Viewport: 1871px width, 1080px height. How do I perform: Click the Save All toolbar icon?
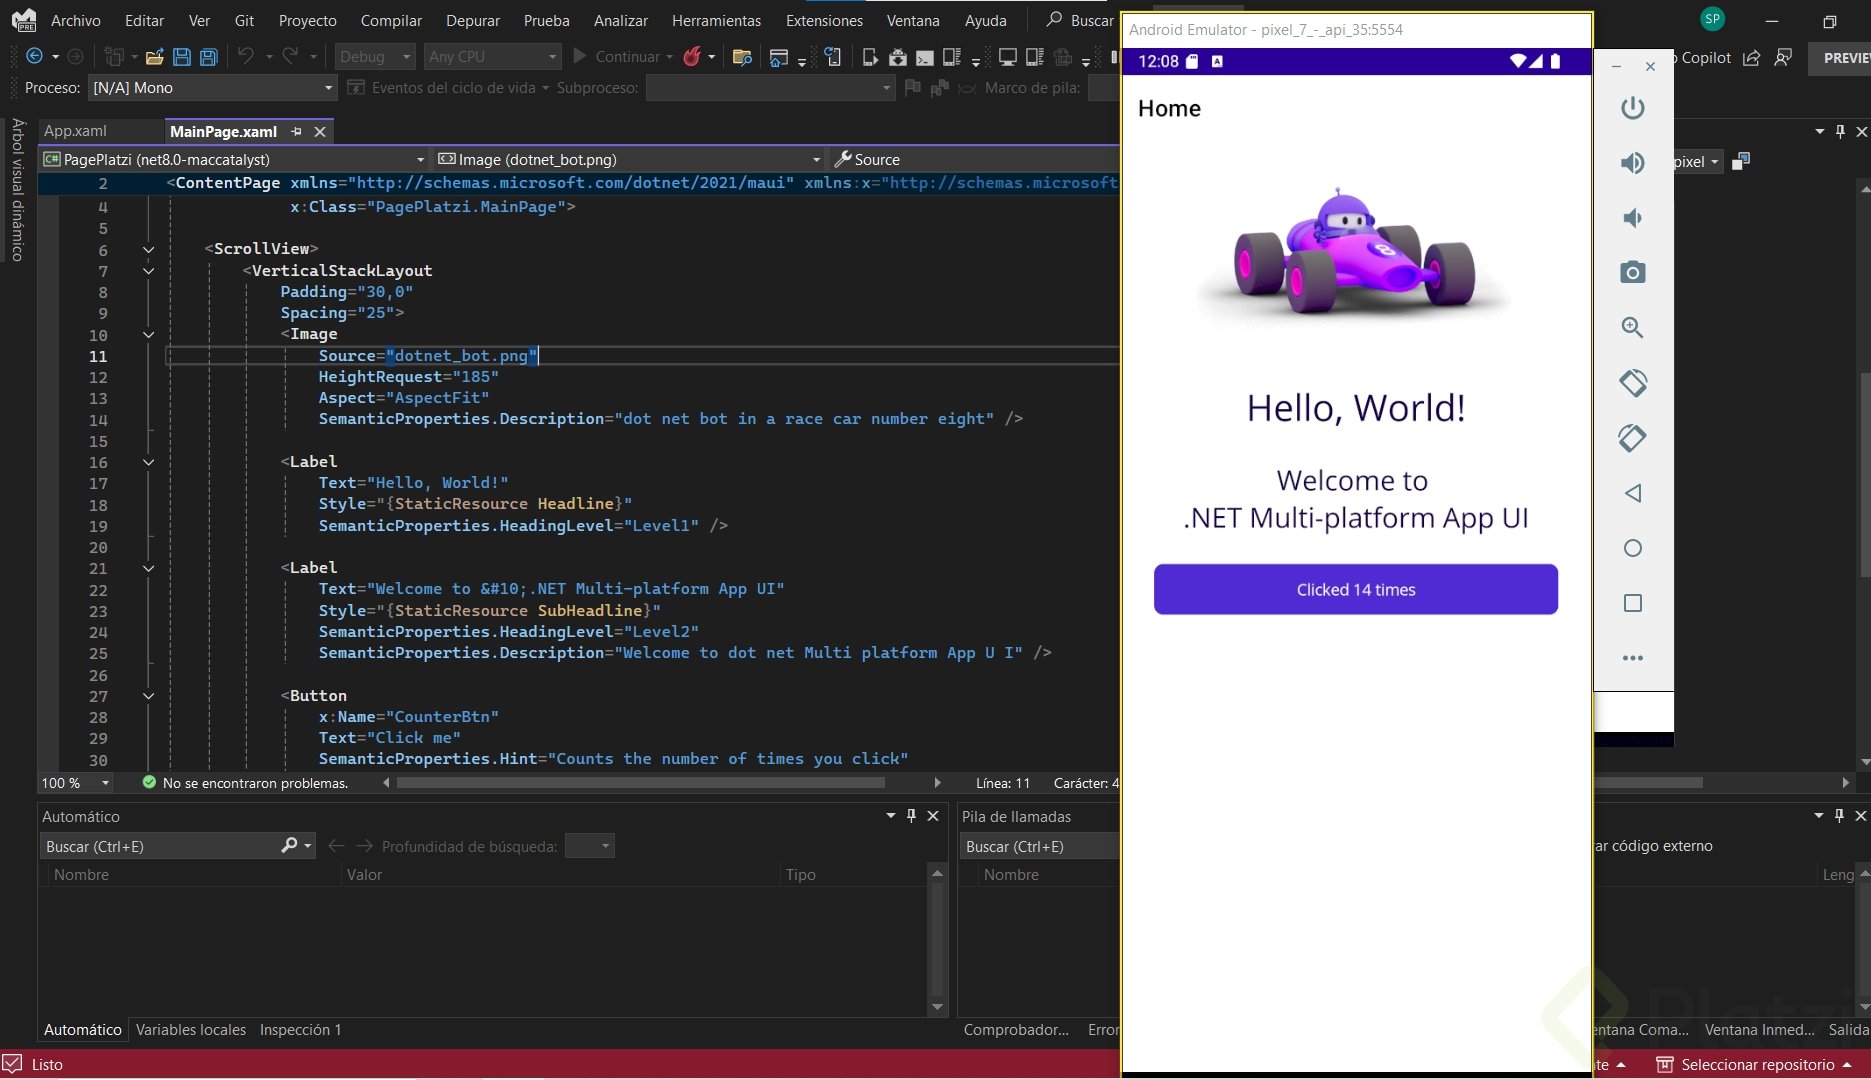point(209,57)
